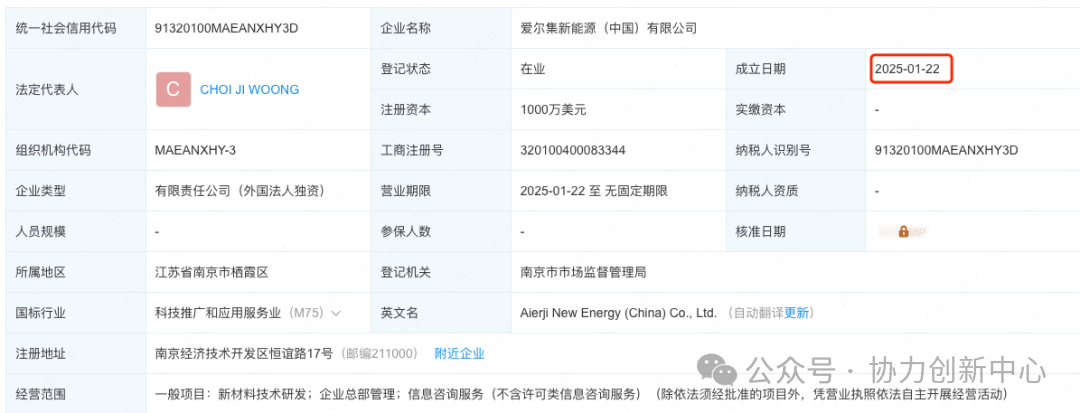Click the VIP lock icon beside 核准日期
This screenshot has height=413, width=1080.
[903, 232]
